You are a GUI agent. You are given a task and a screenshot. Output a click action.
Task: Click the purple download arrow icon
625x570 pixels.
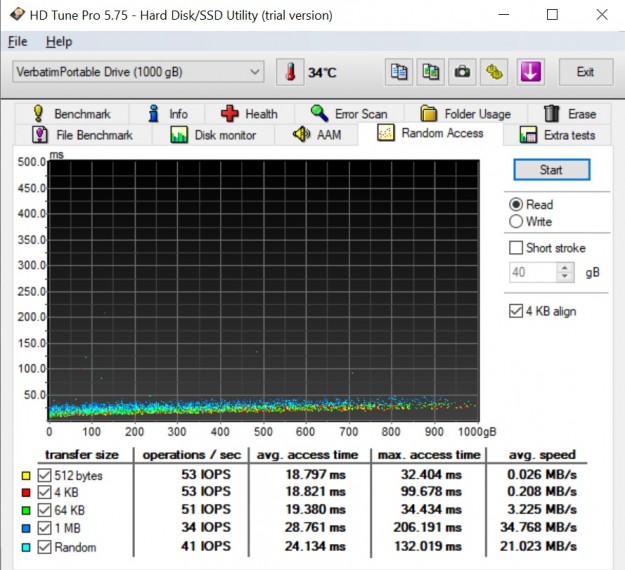pos(530,72)
